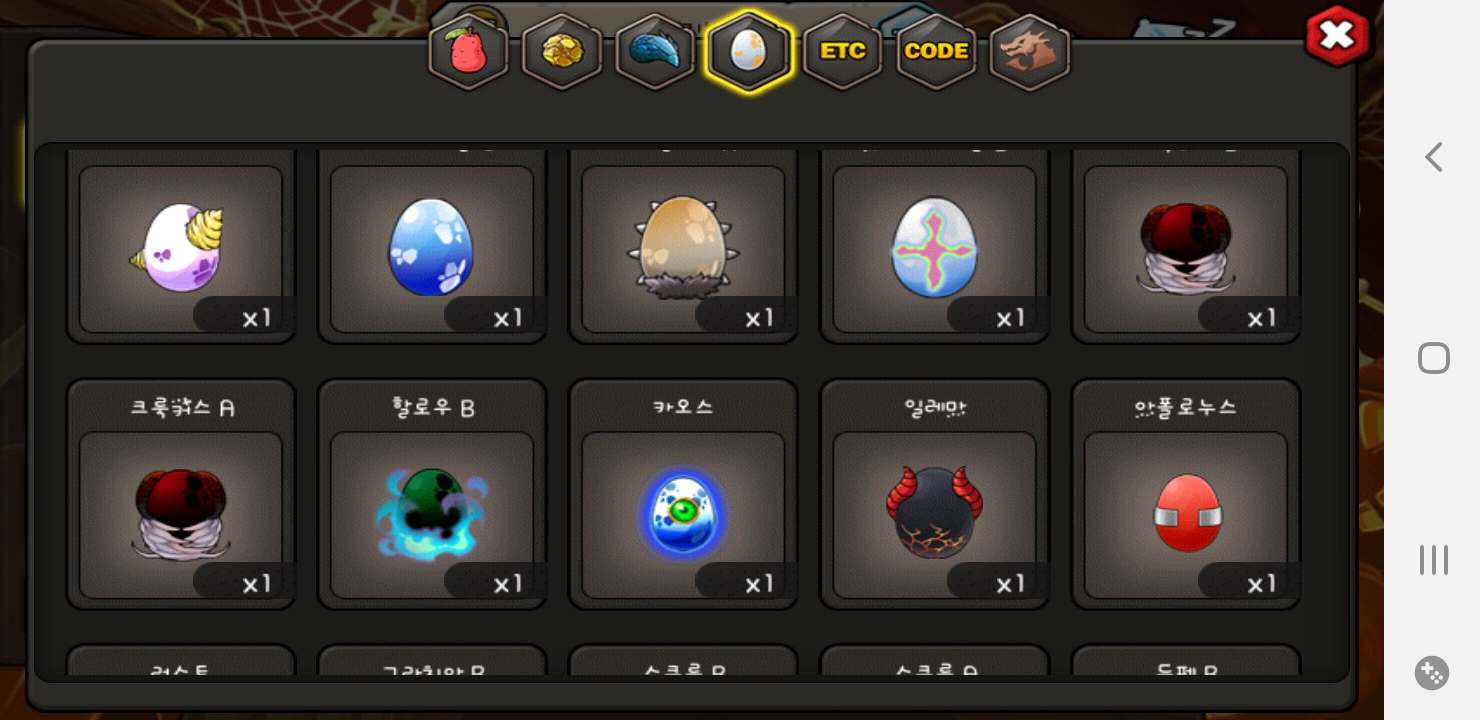This screenshot has height=720, width=1480.
Task: Select the egg with pink cross emblem
Action: coord(934,248)
